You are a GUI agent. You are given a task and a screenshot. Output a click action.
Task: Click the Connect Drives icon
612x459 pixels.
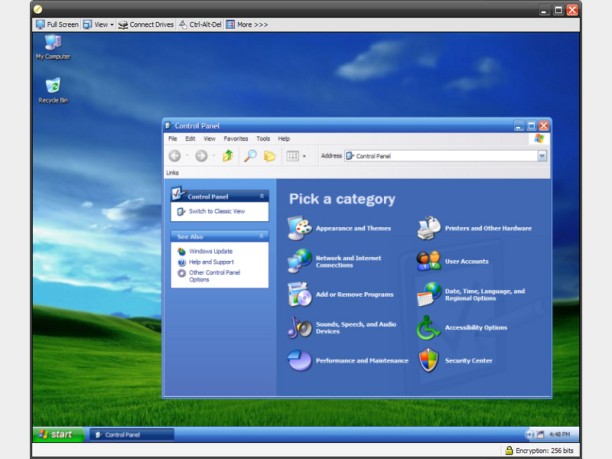click(x=123, y=25)
